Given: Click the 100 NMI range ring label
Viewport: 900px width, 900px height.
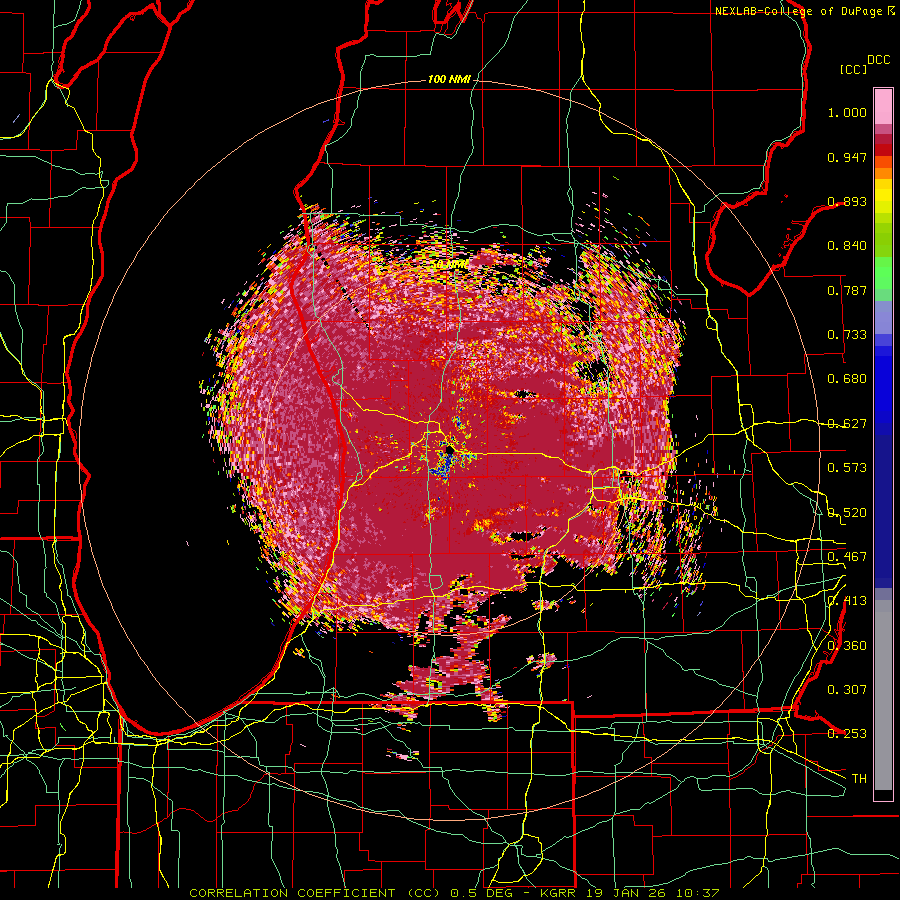Looking at the screenshot, I should (449, 79).
